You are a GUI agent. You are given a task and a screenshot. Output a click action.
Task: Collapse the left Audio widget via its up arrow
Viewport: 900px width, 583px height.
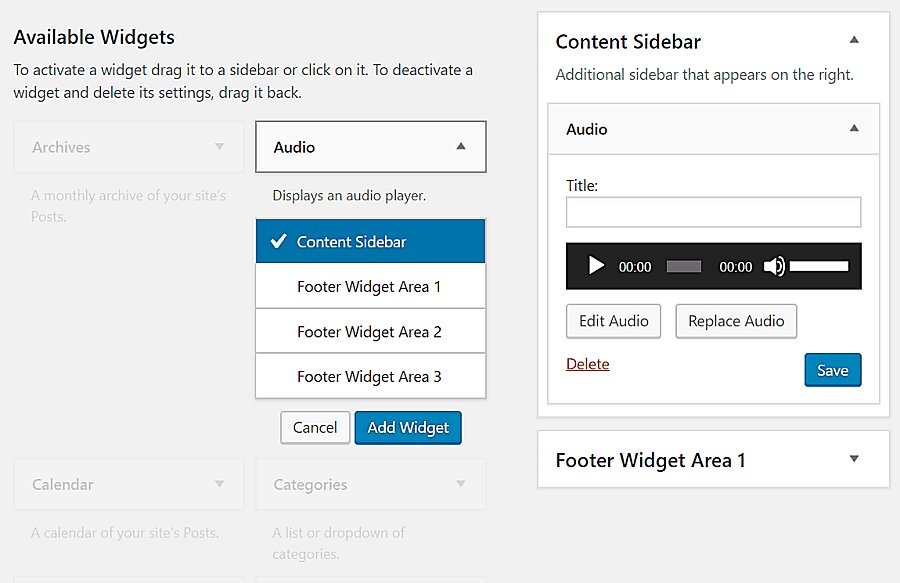click(x=461, y=146)
